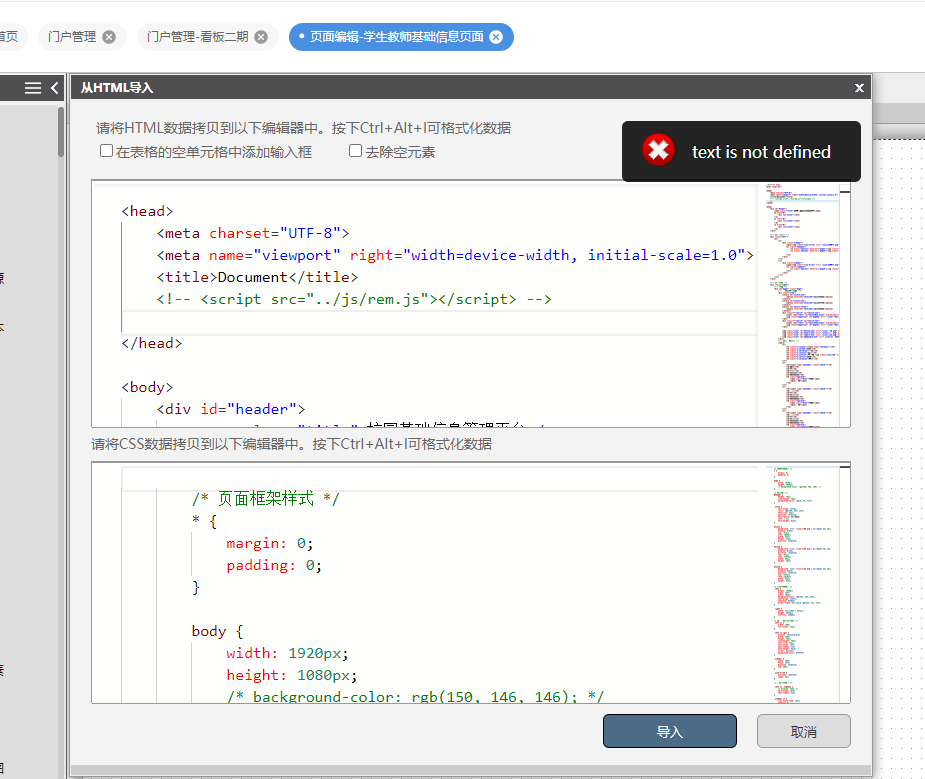
Task: Click the 取消 button
Action: point(803,731)
